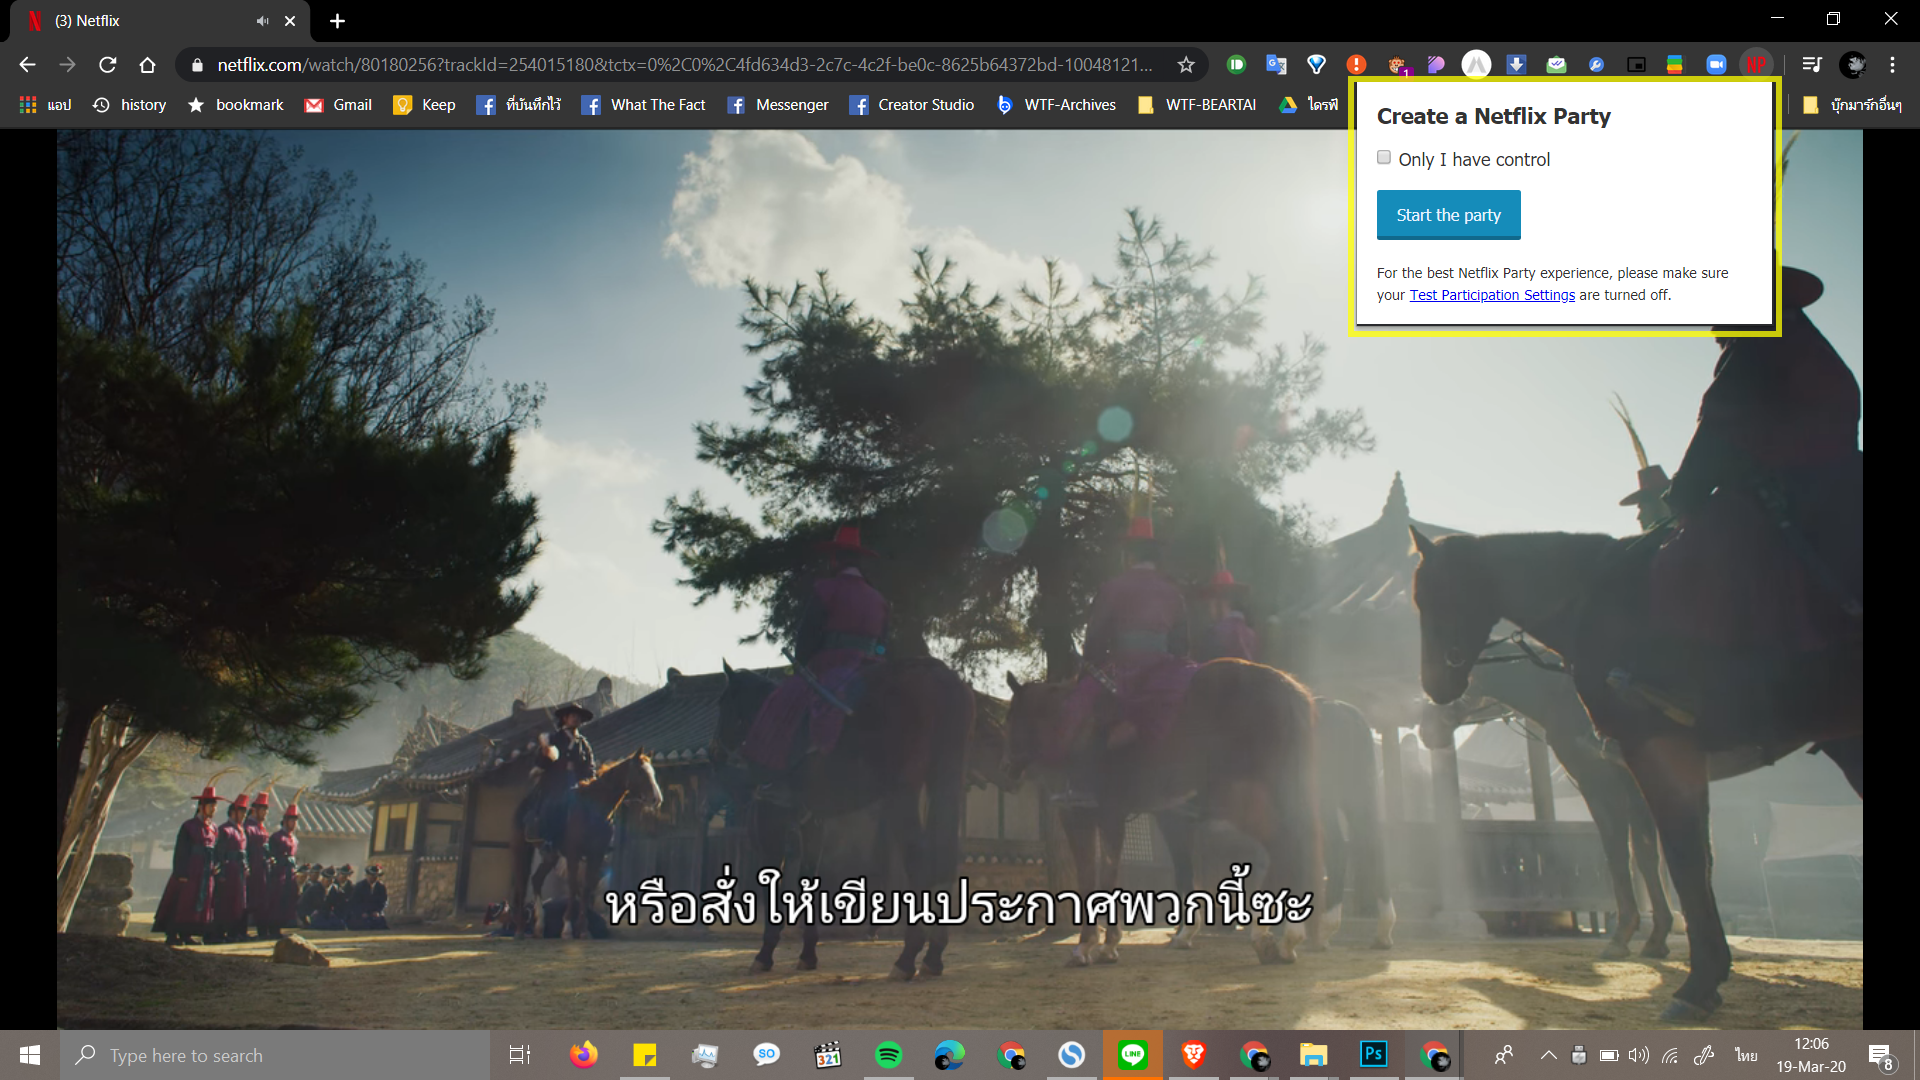Open the WTF-Archives bookmark
This screenshot has height=1080, width=1920.
(x=1056, y=105)
